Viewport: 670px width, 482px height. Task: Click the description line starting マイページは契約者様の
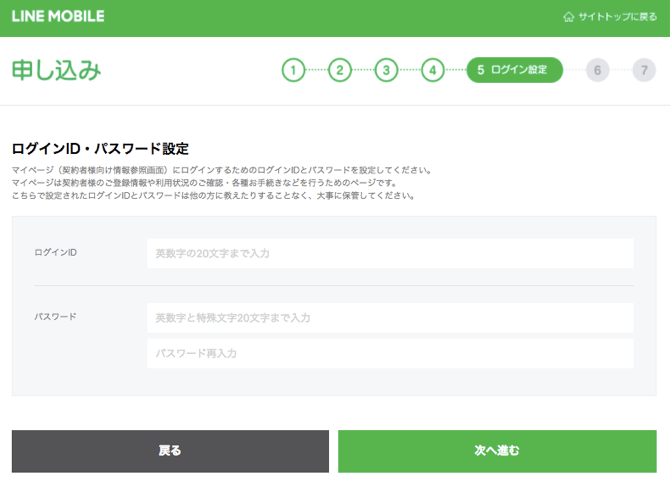(204, 183)
